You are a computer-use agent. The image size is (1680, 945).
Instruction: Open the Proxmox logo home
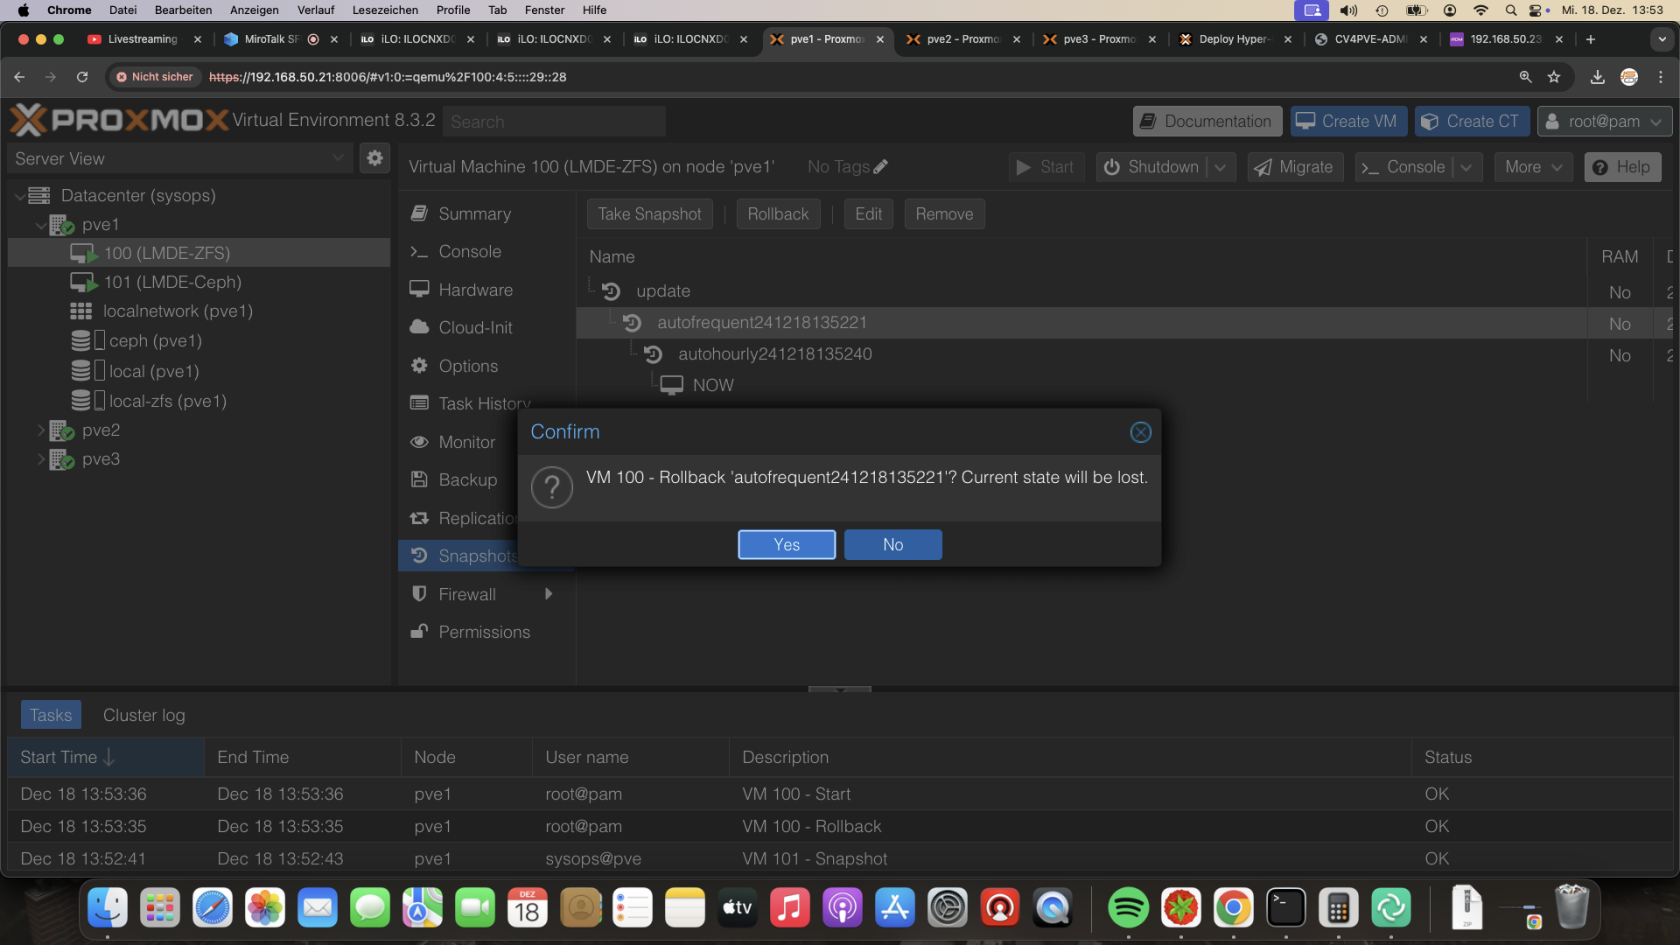(119, 120)
